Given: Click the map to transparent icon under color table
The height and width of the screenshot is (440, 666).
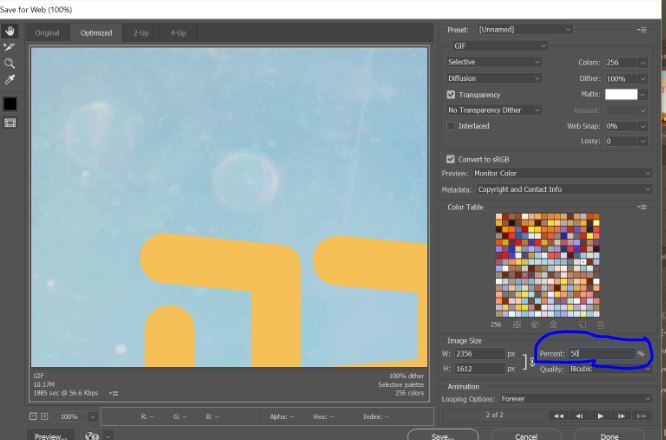Looking at the screenshot, I should [517, 325].
